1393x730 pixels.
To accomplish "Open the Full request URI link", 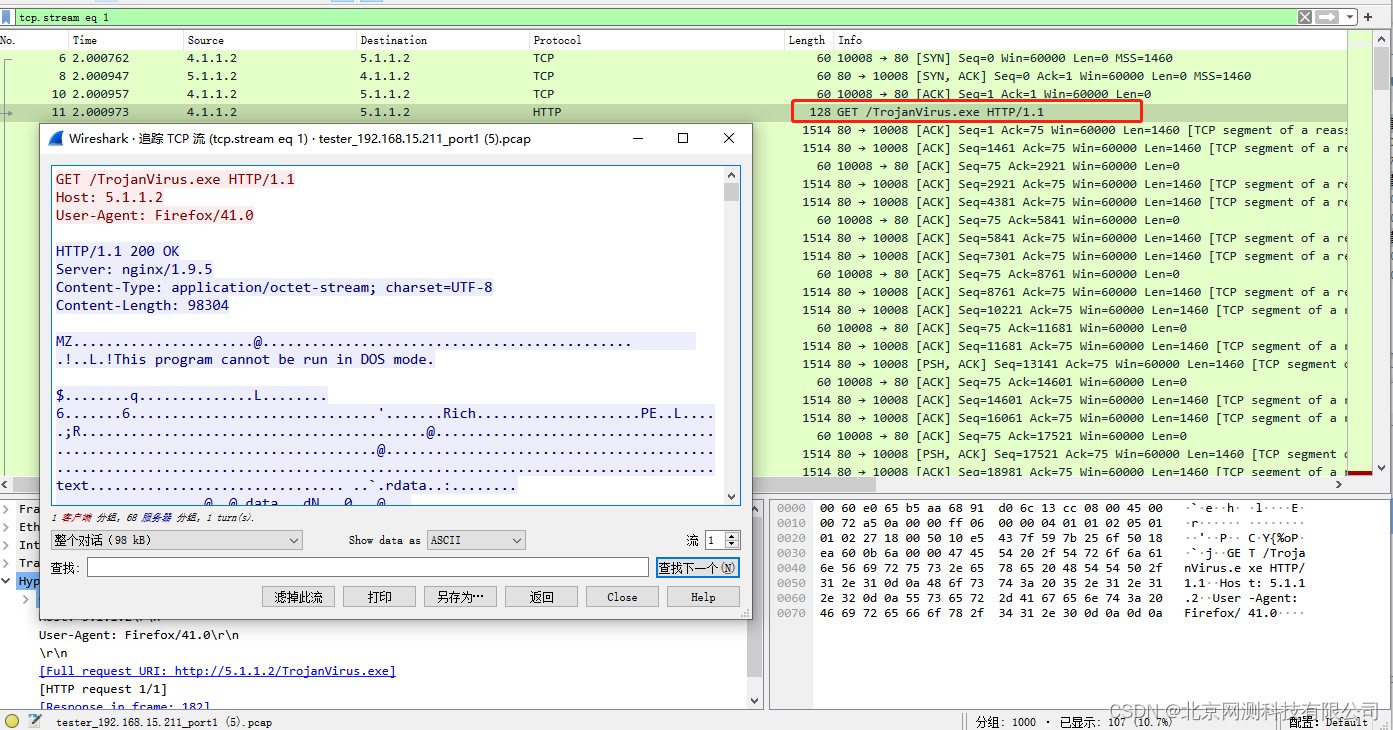I will [x=217, y=671].
